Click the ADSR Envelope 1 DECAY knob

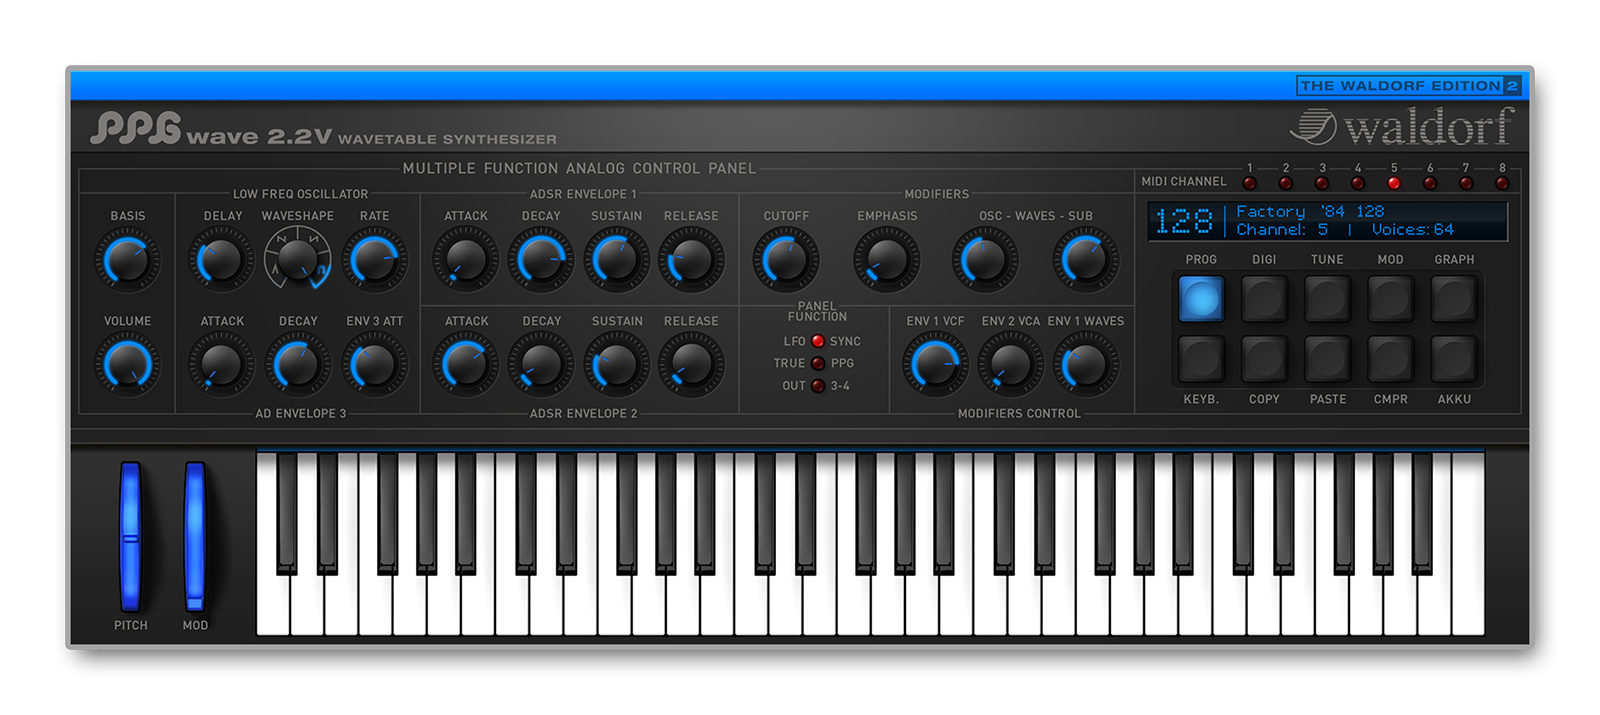pyautogui.click(x=541, y=260)
